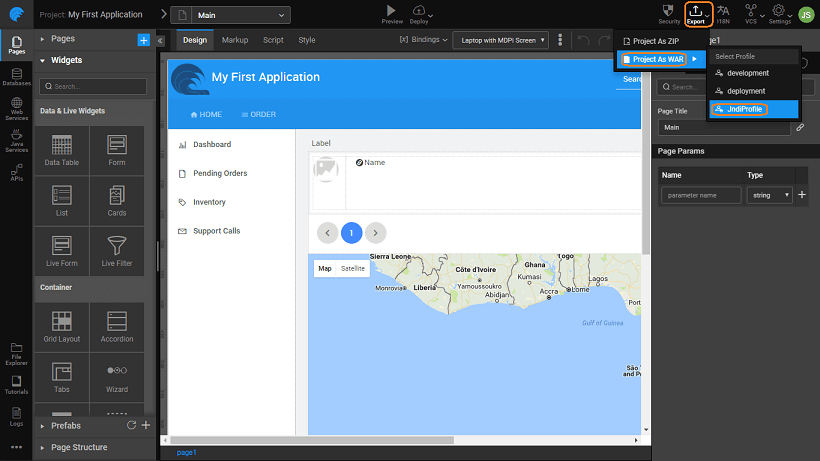The image size is (820, 461).
Task: Switch map to Satellite view
Action: (353, 268)
